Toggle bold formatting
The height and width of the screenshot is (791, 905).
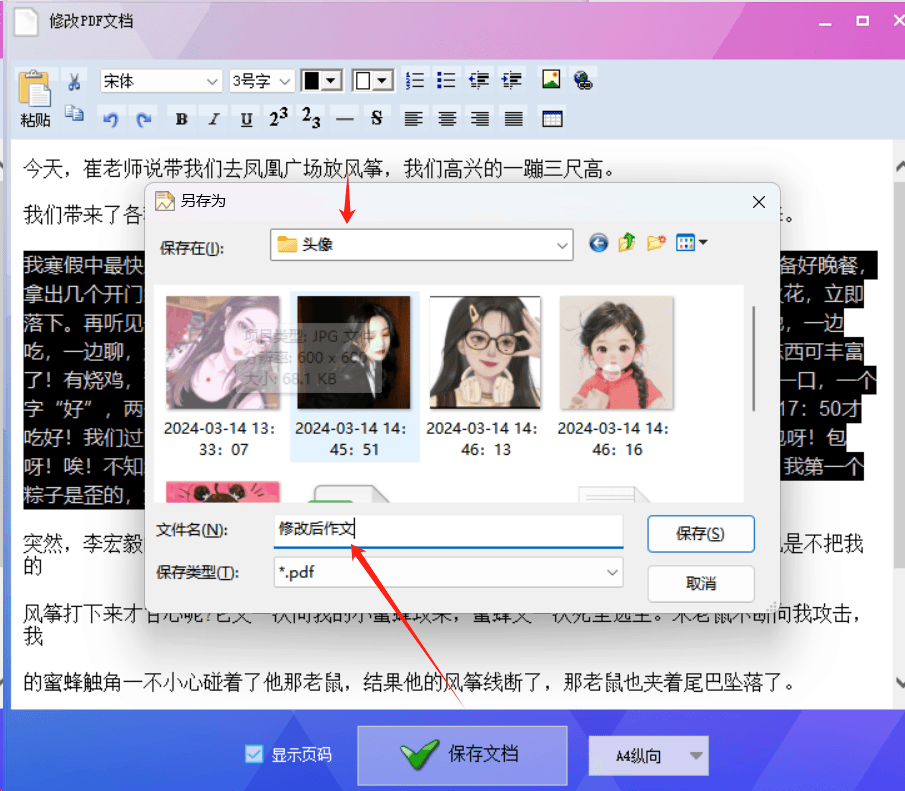click(x=180, y=118)
